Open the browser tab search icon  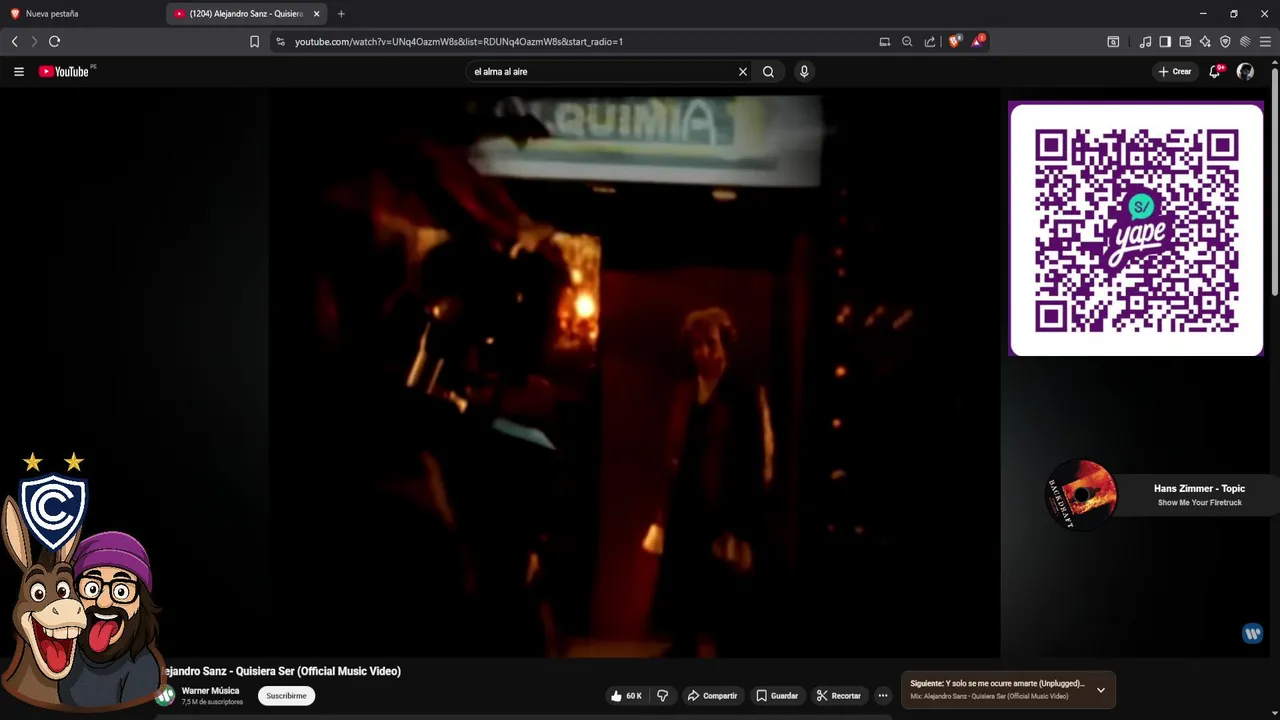pyautogui.click(x=1113, y=42)
